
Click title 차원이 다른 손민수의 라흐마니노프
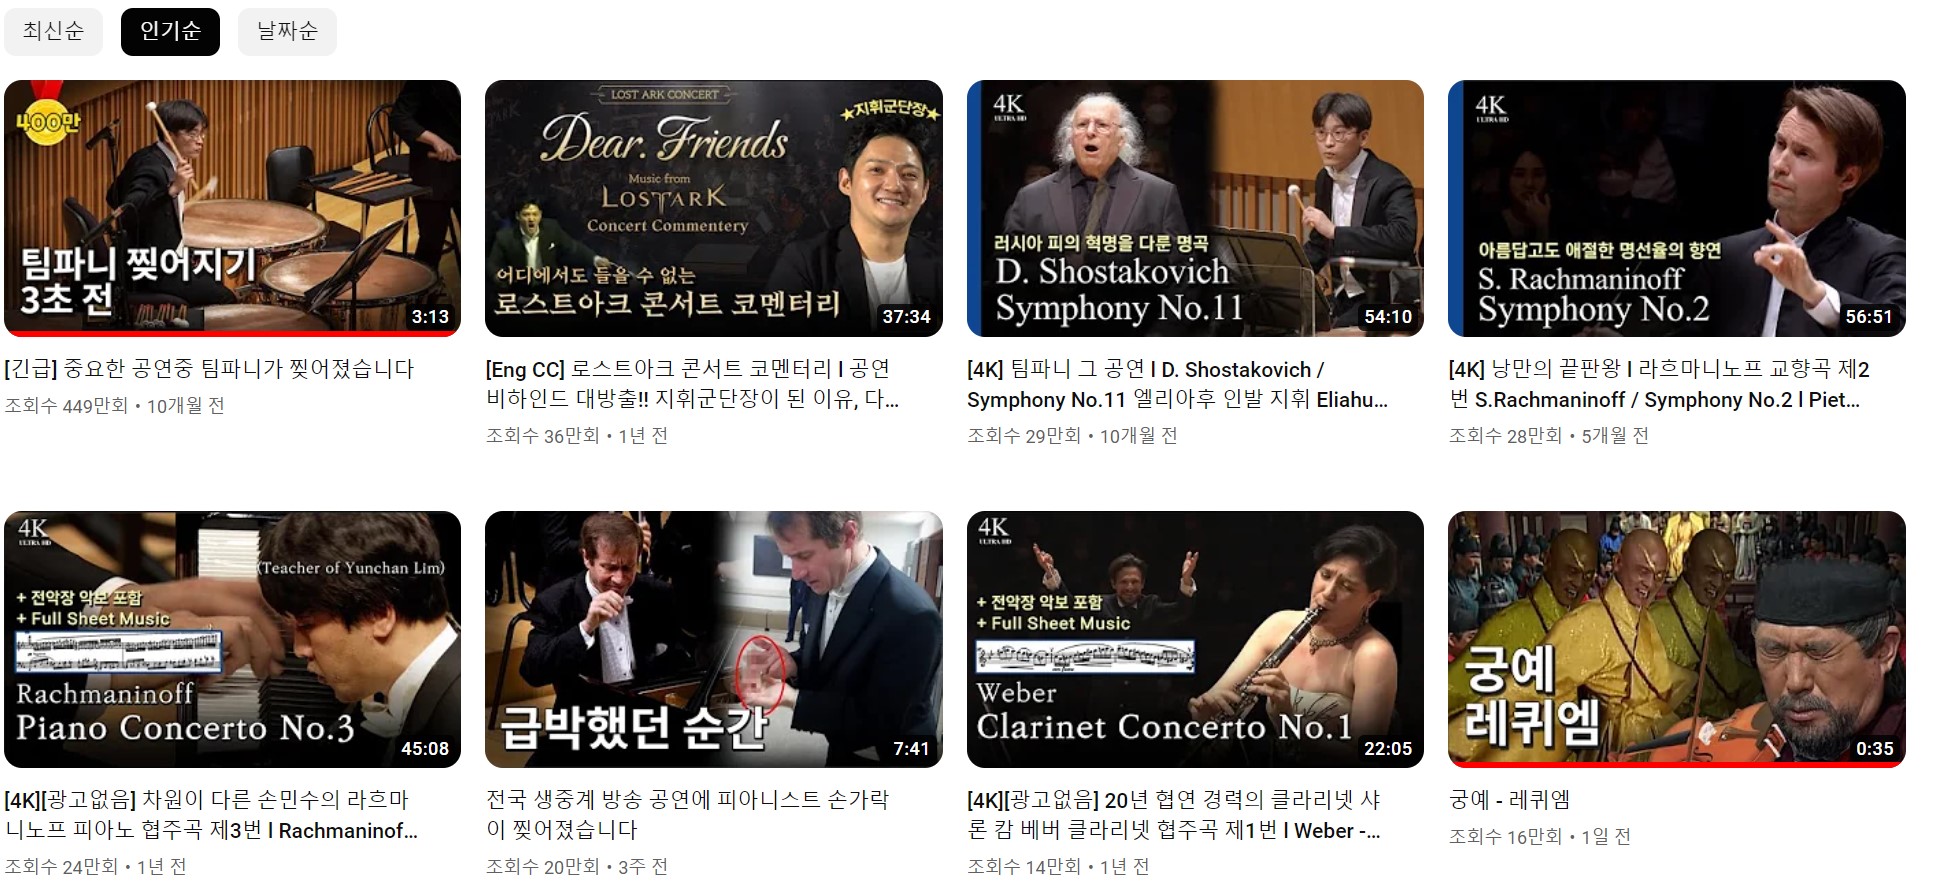click(x=211, y=815)
